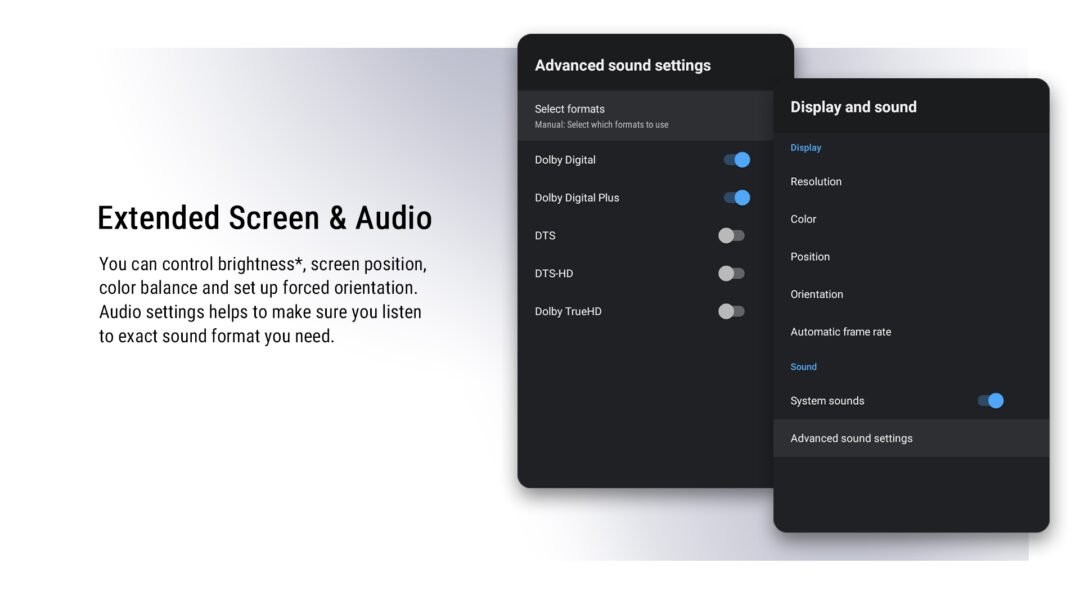
Task: Enable Dolby TrueHD format
Action: tap(730, 311)
